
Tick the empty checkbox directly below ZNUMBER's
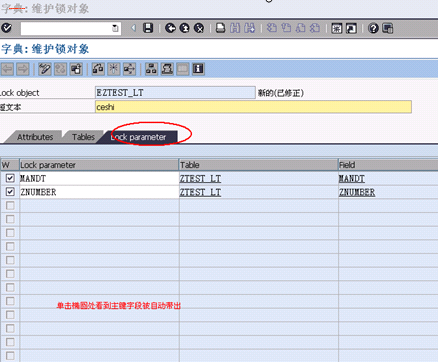10,206
